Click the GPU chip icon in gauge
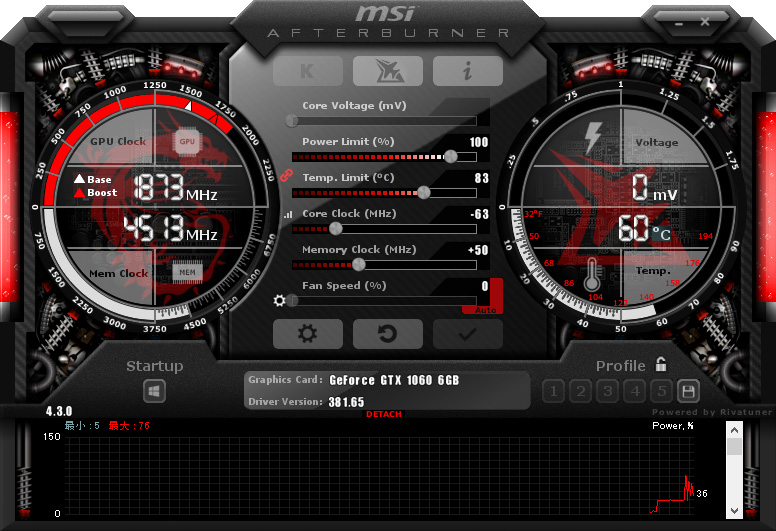Viewport: 776px width, 531px height. [187, 142]
